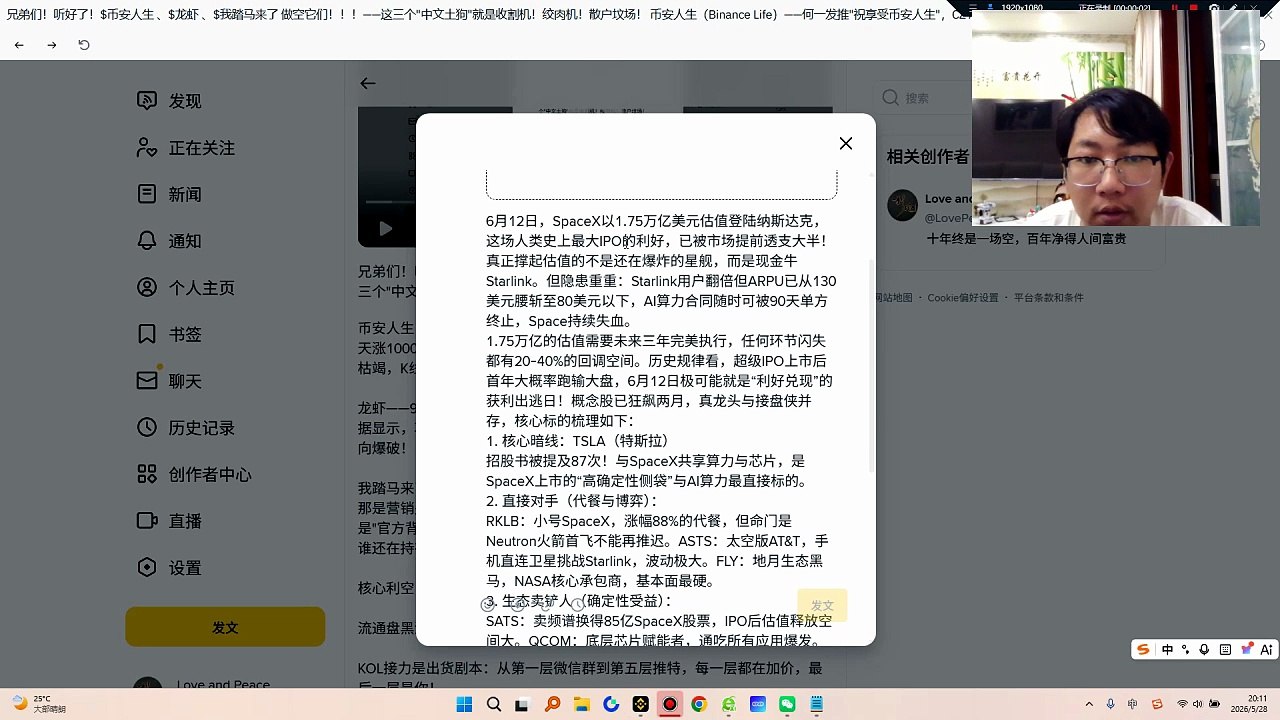This screenshot has height=720, width=1280.
Task: Open 个人主页 (Profile) in the sidebar
Action: pyautogui.click(x=186, y=288)
